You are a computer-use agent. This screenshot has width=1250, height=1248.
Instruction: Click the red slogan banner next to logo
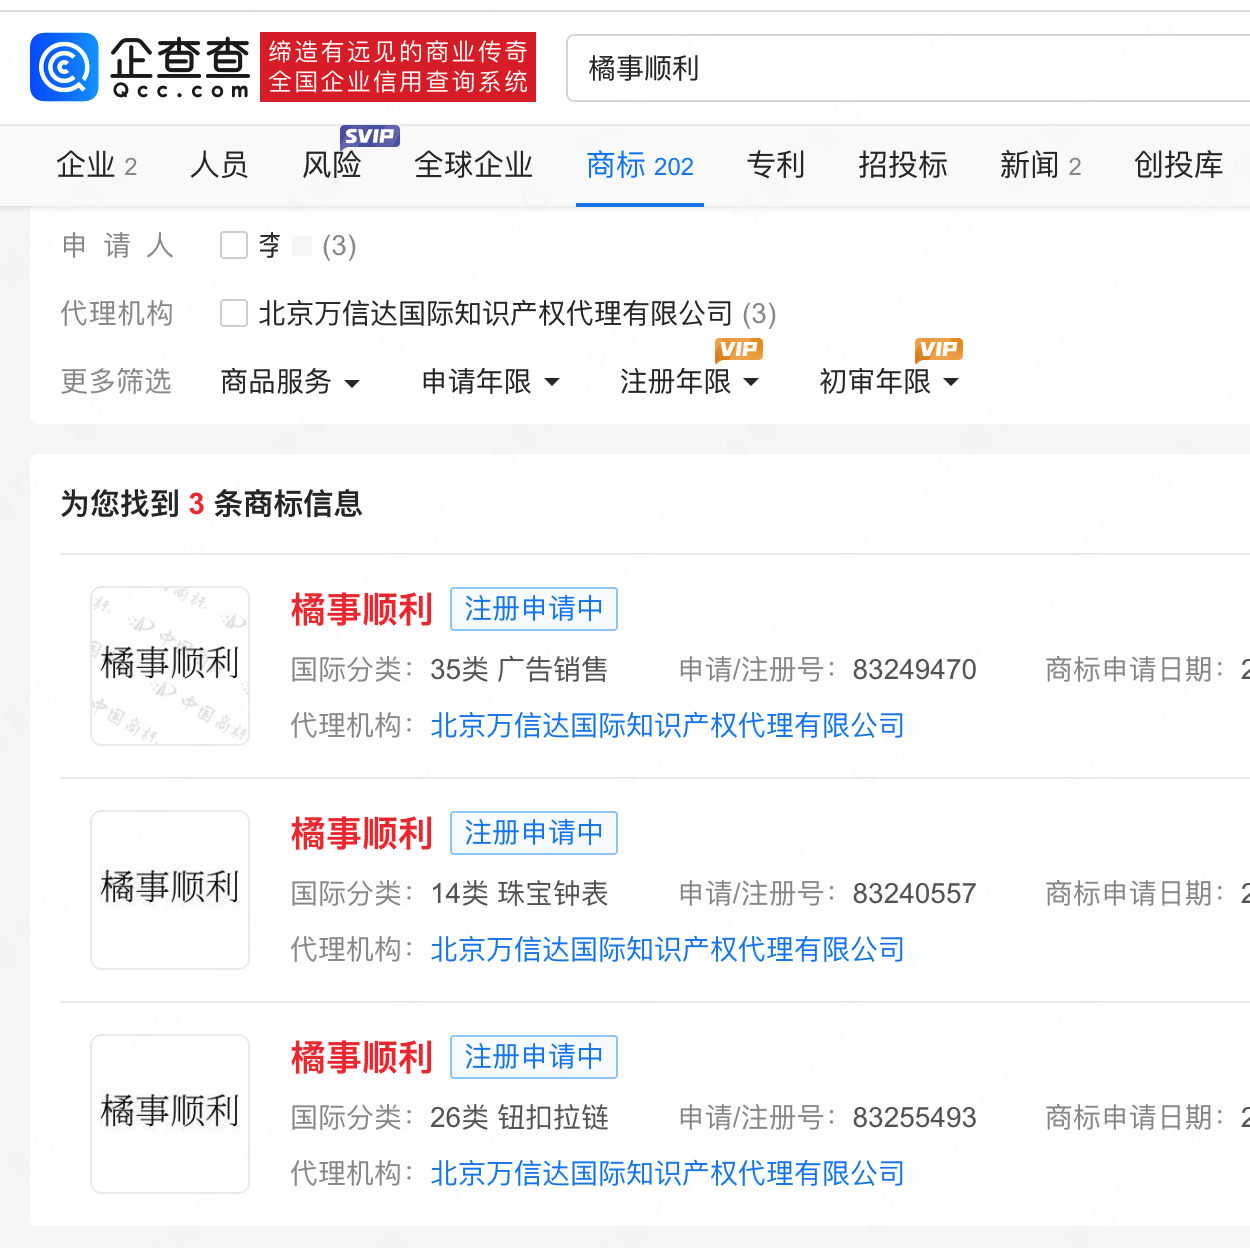click(398, 67)
